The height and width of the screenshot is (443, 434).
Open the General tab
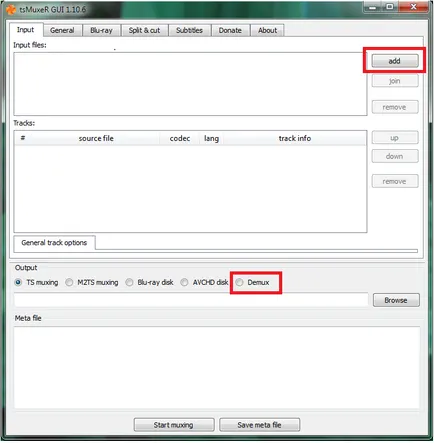pyautogui.click(x=62, y=30)
